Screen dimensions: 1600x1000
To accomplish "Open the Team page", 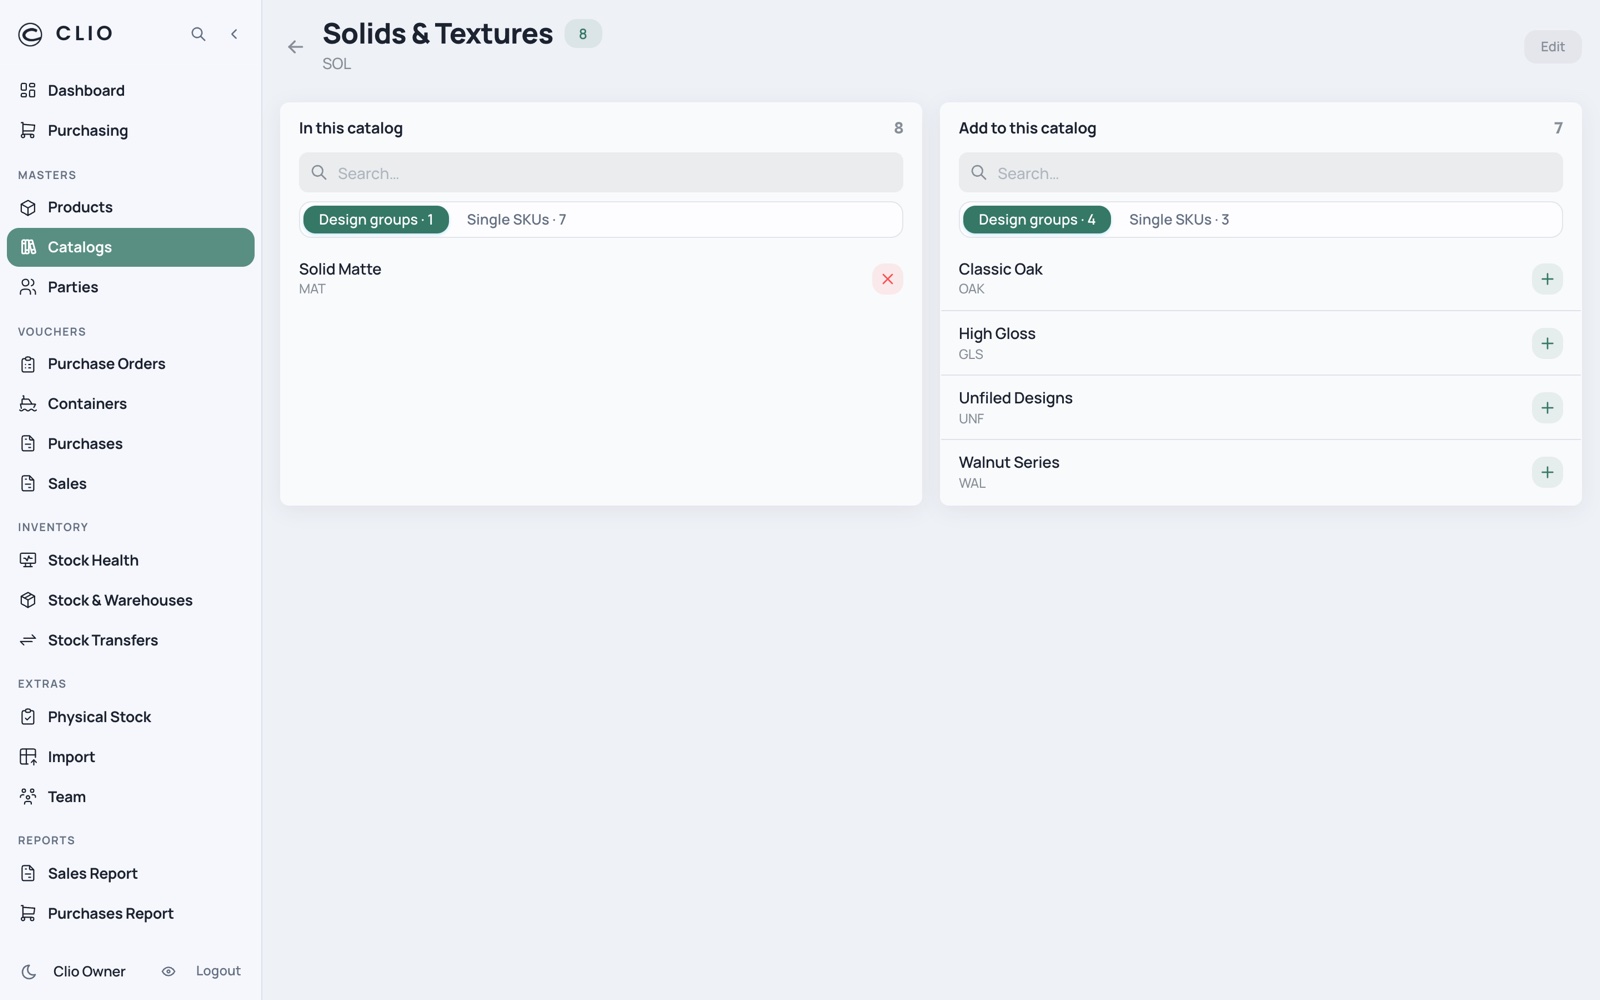I will [131, 797].
